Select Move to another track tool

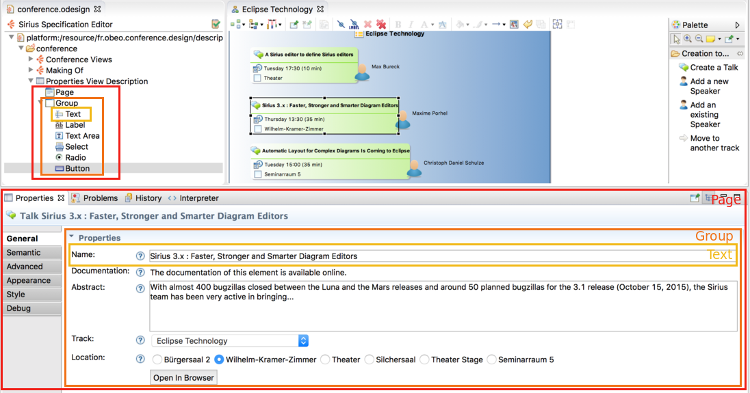point(709,143)
